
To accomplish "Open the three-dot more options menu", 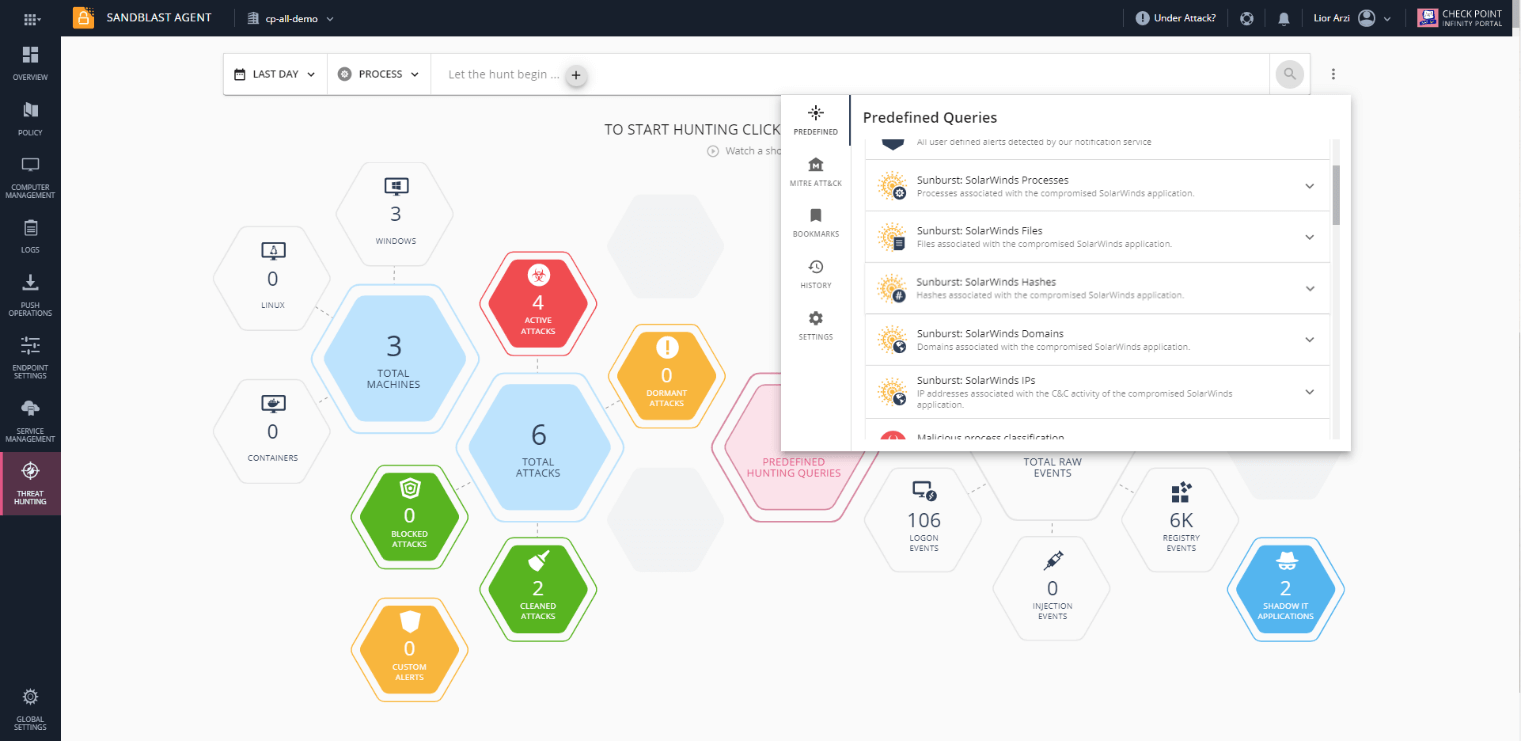I will [1333, 74].
